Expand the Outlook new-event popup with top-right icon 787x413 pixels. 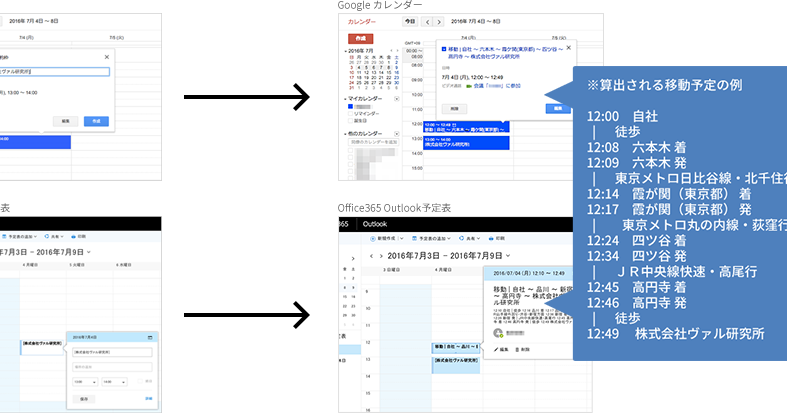pos(150,338)
